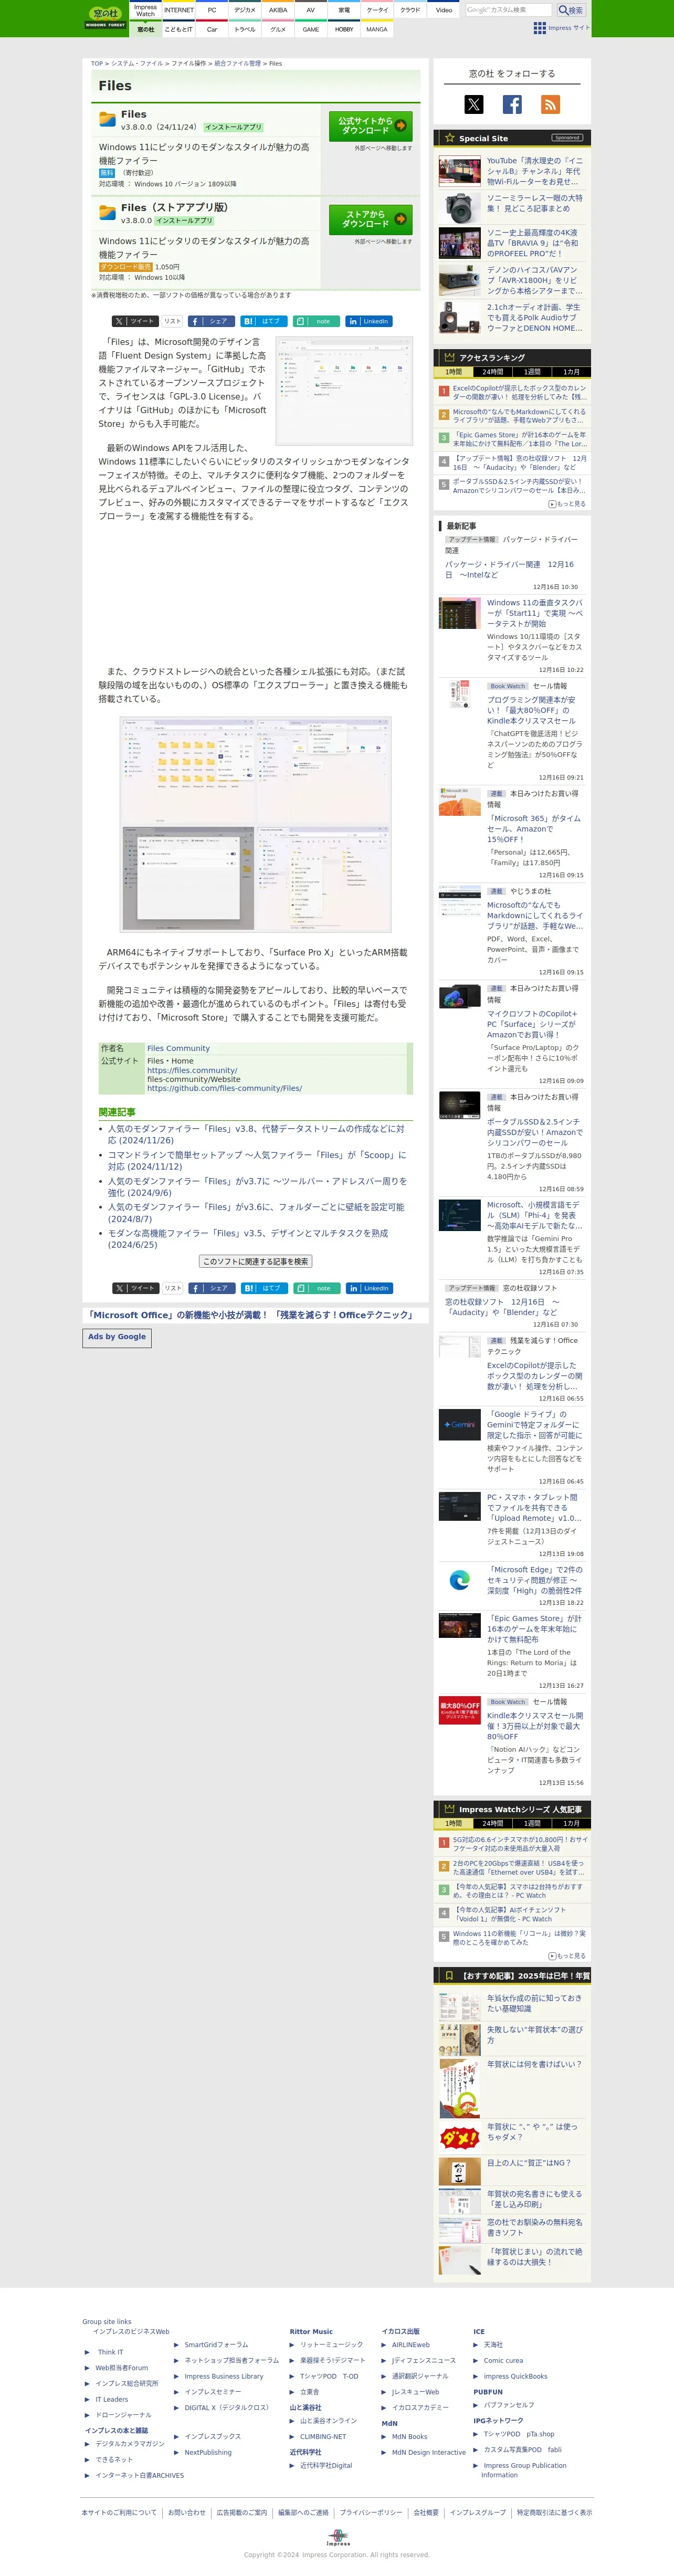Image resolution: width=674 pixels, height=2576 pixels.
Task: Click the ダメ! nengajo article thumbnail
Action: point(459,2138)
